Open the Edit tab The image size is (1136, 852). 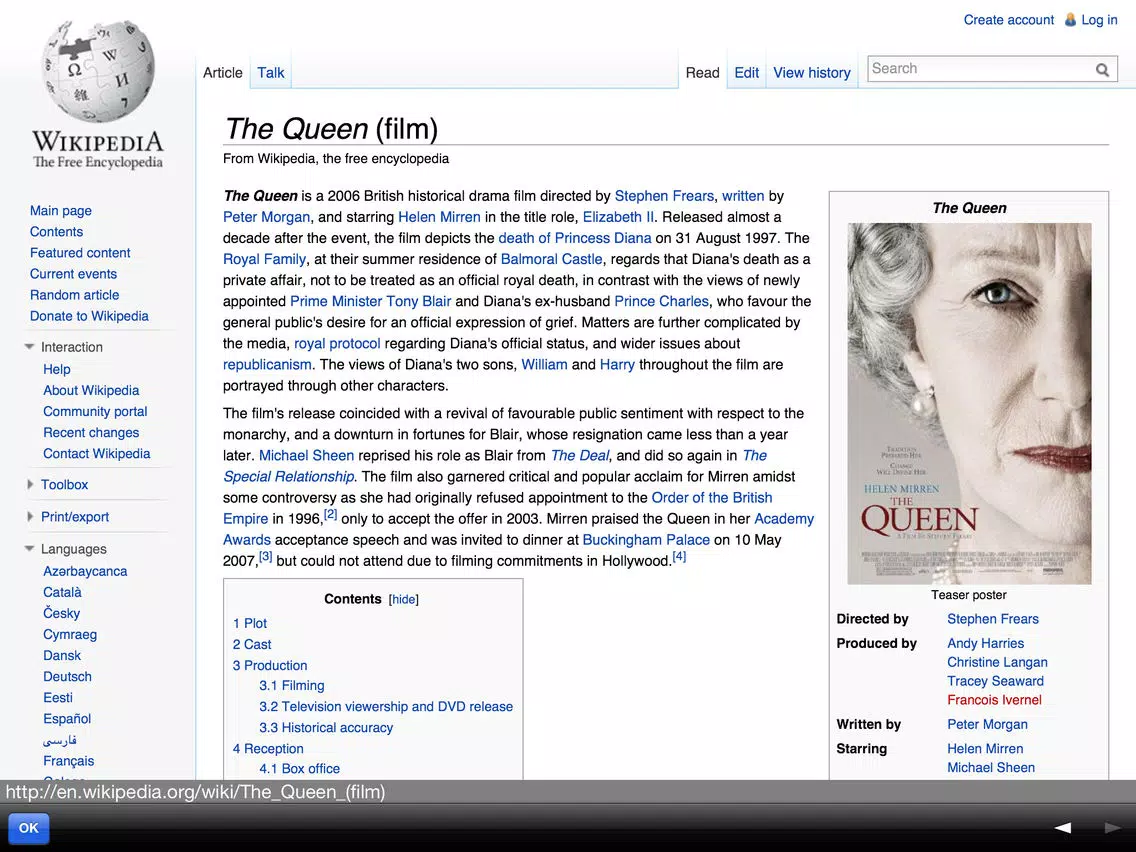coord(746,72)
